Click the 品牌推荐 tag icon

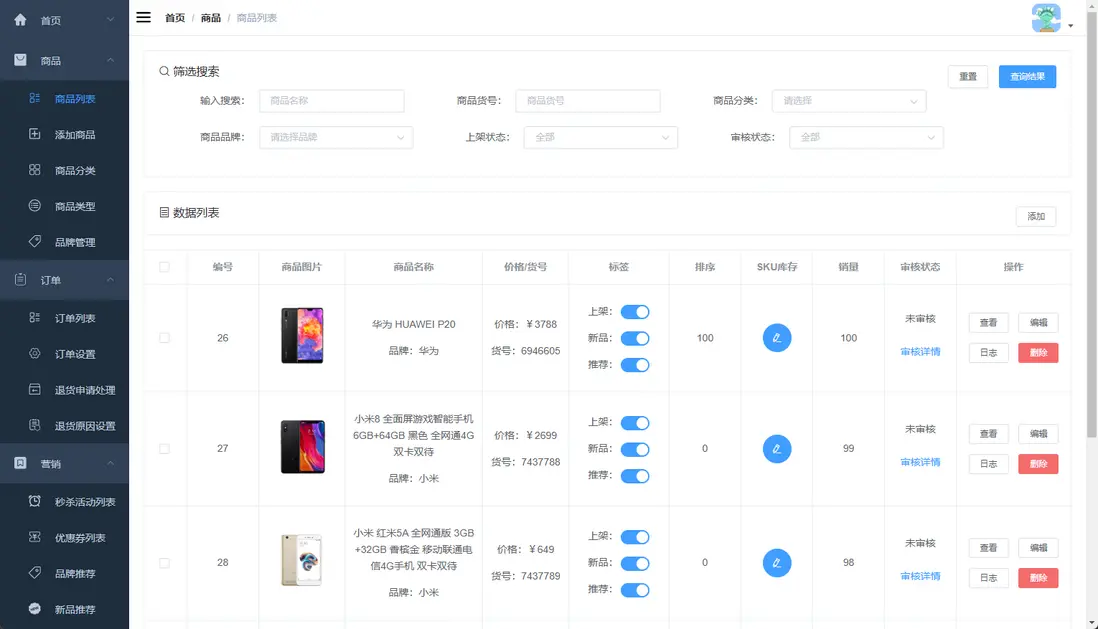(x=34, y=572)
